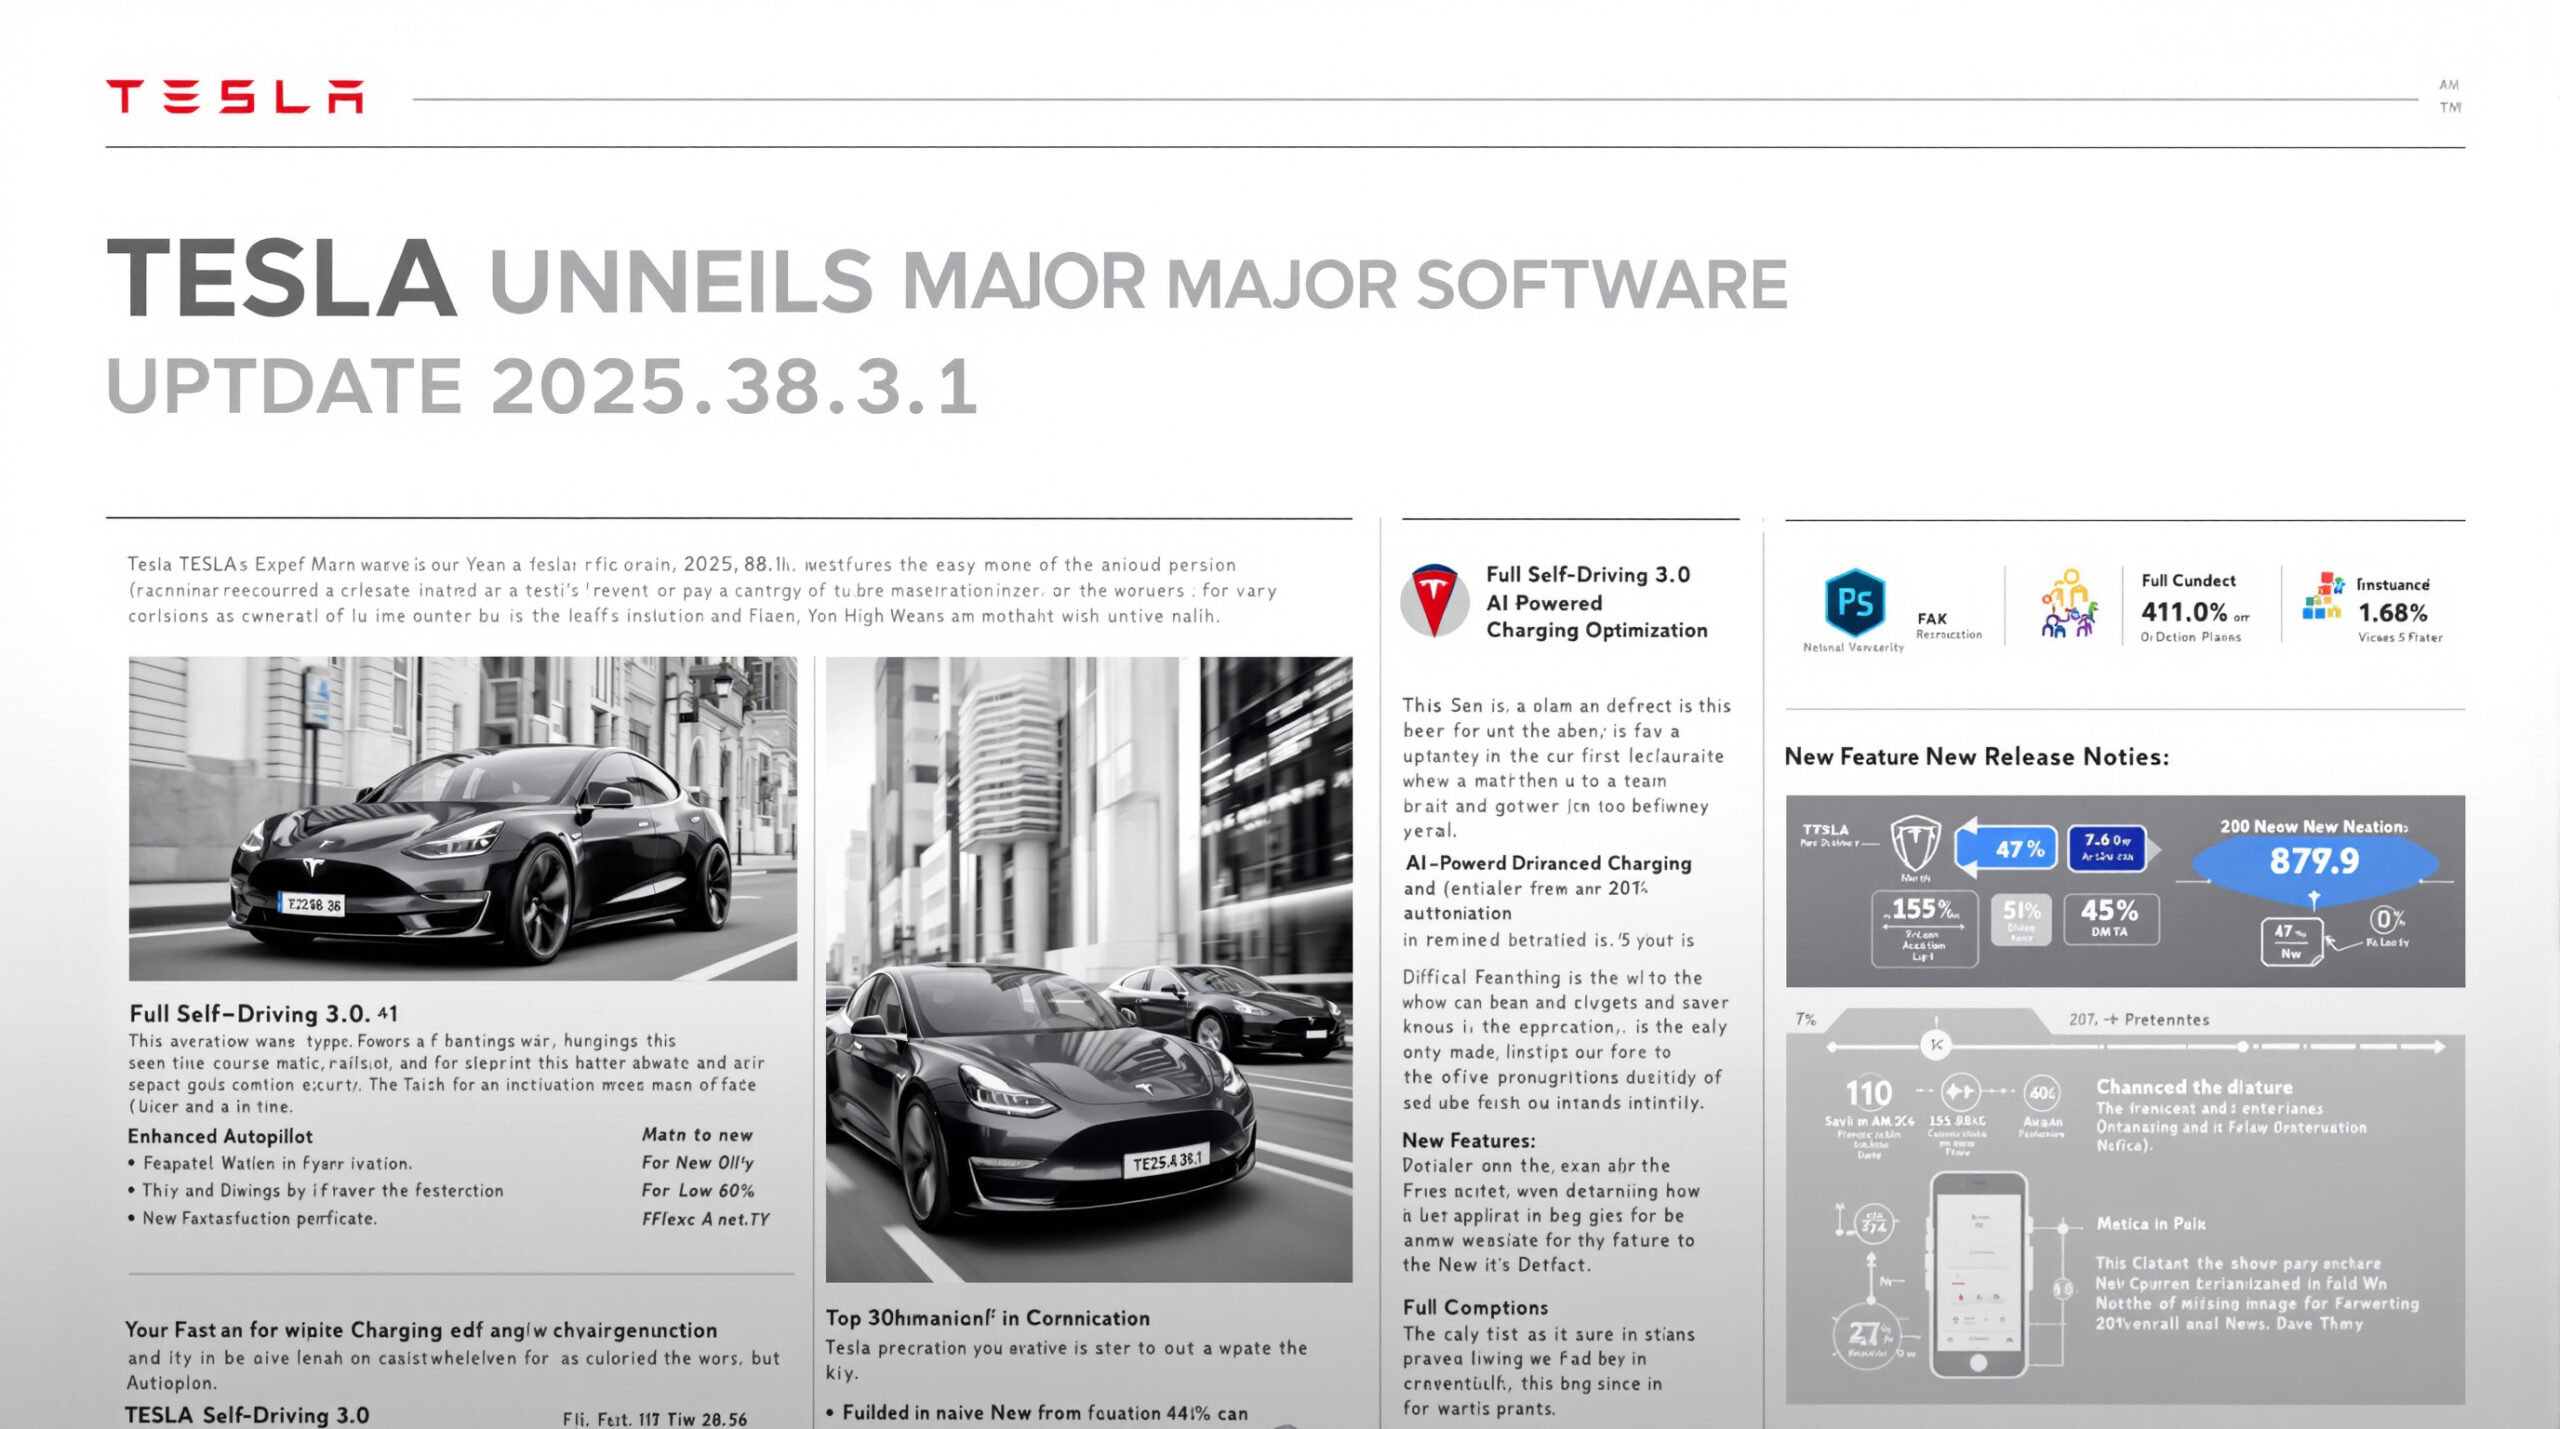Click the Fuilded in naive New bullet
This screenshot has width=2560, height=1429.
(1038, 1413)
